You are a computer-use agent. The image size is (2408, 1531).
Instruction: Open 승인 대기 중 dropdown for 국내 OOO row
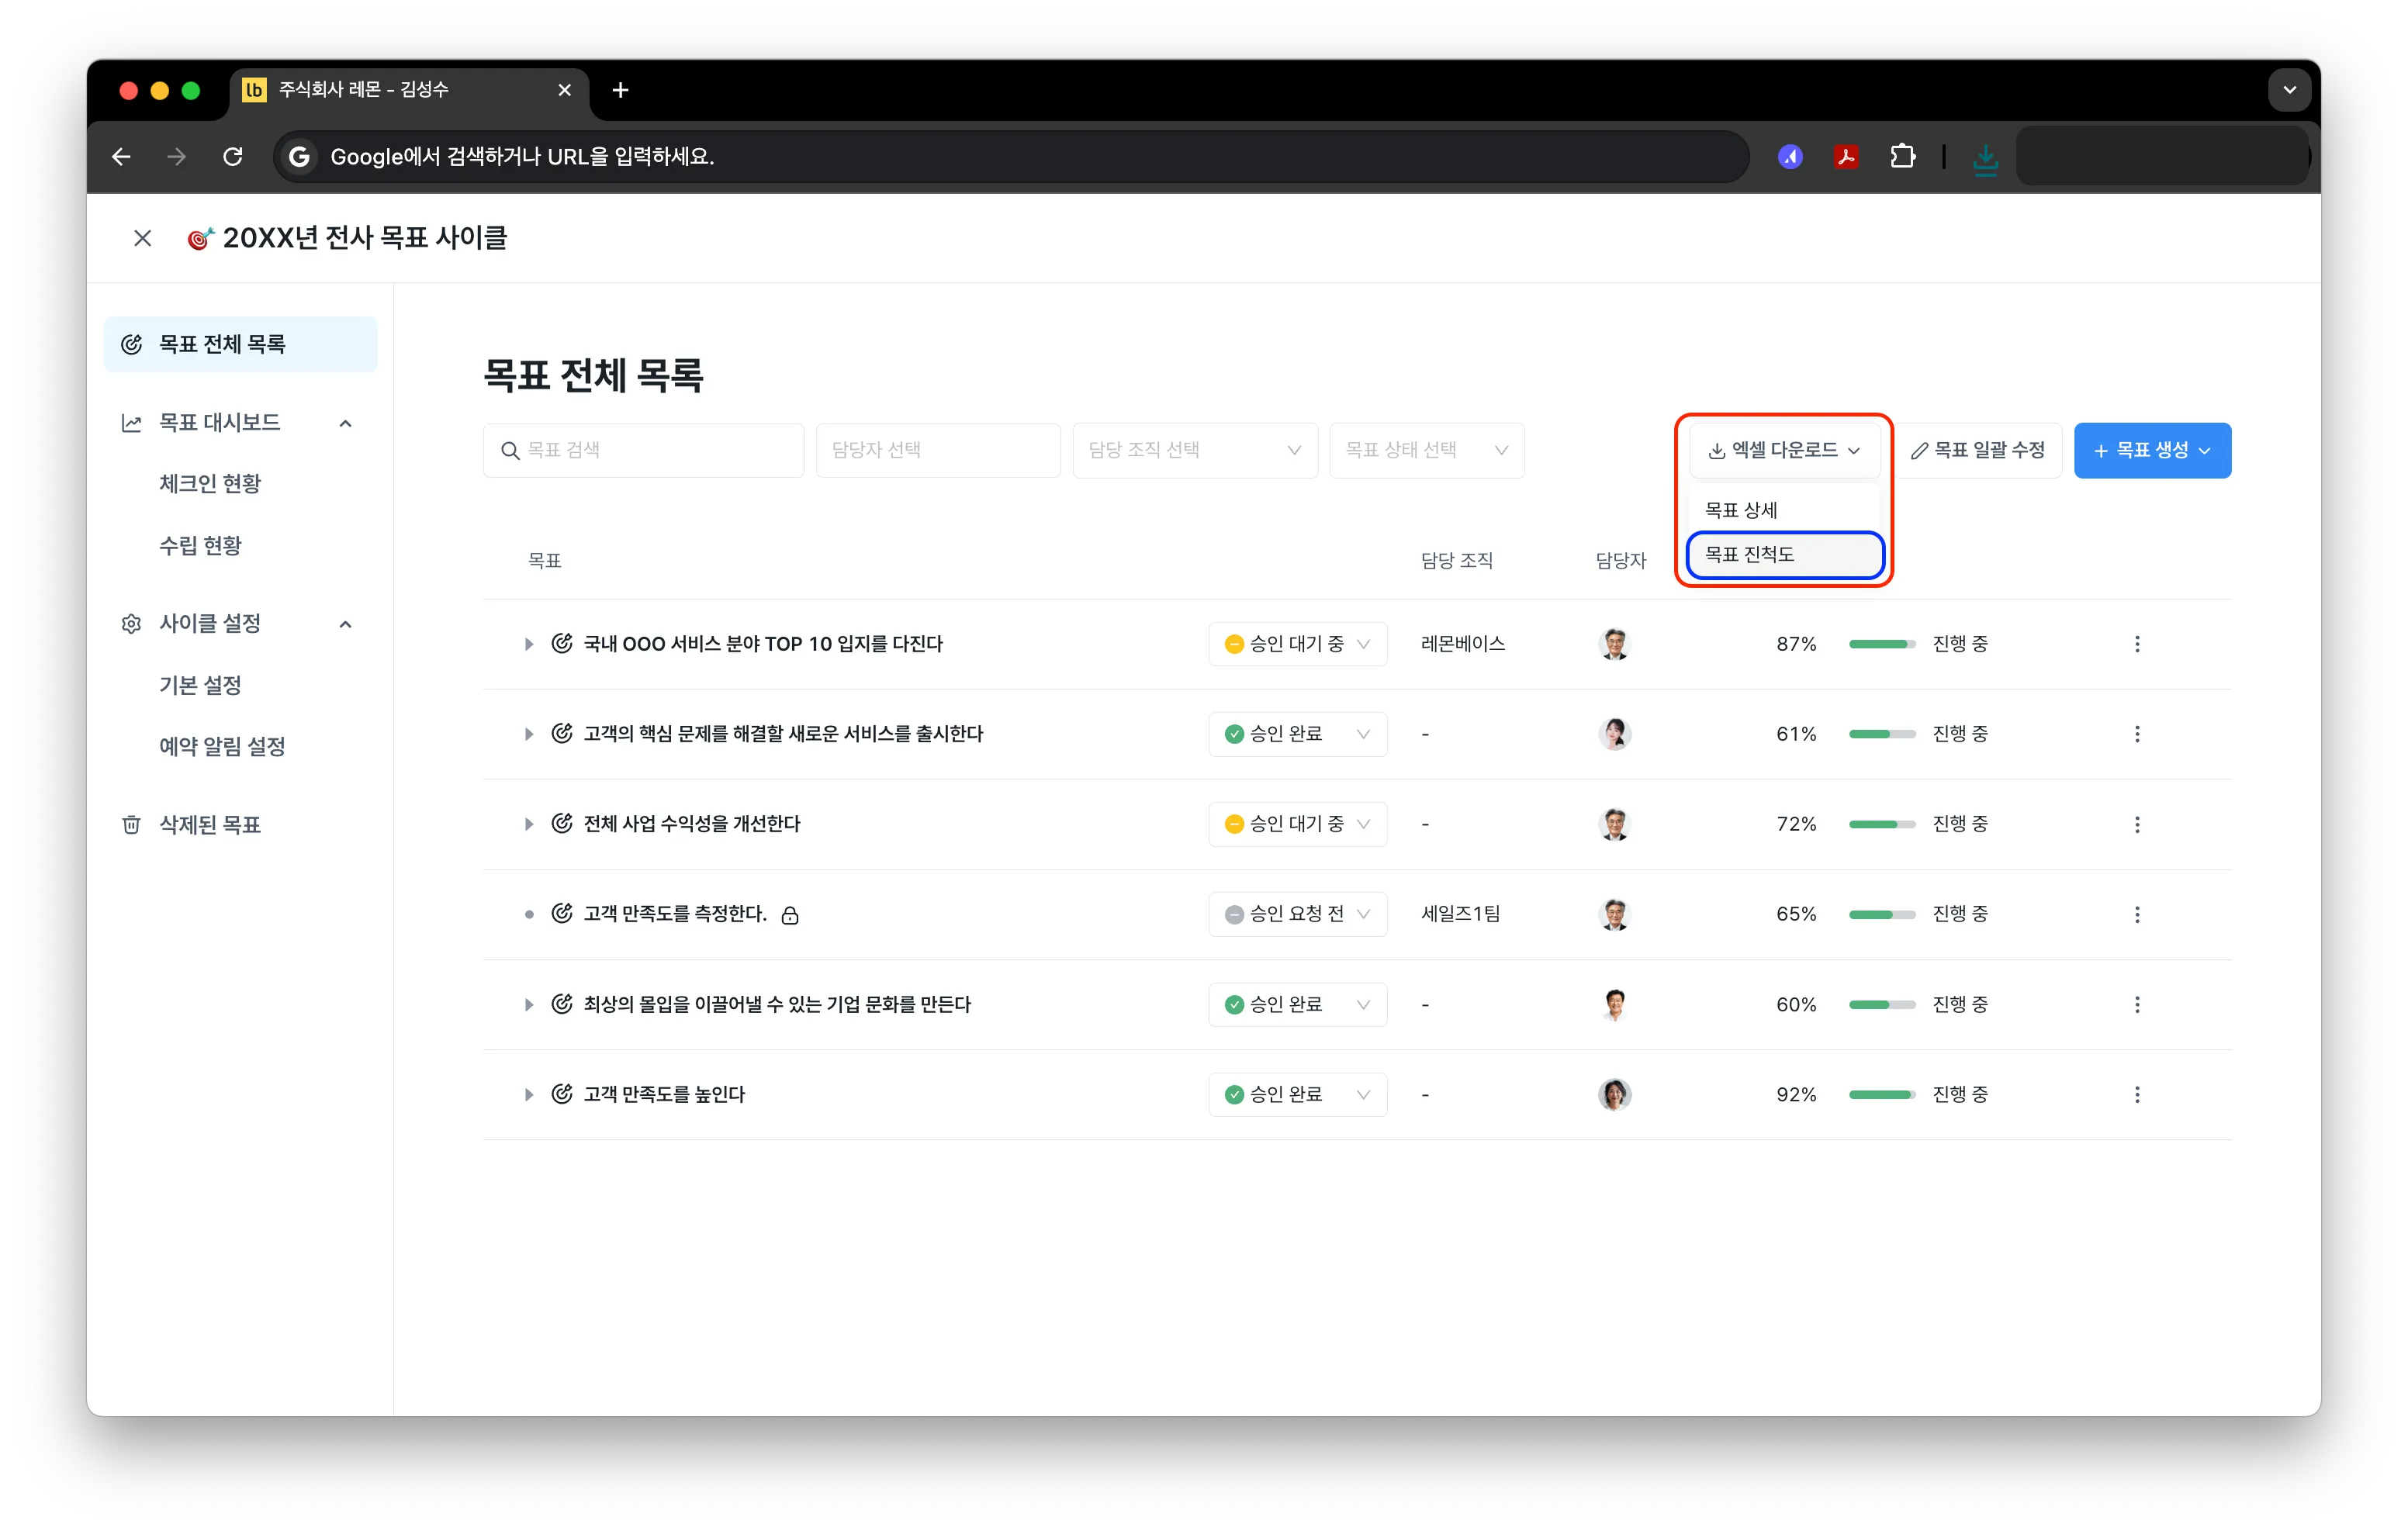(x=1297, y=644)
